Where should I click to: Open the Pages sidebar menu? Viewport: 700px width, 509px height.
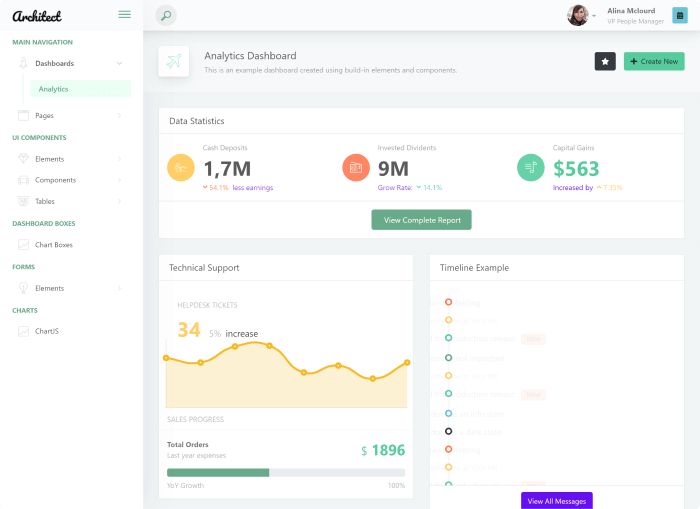71,115
